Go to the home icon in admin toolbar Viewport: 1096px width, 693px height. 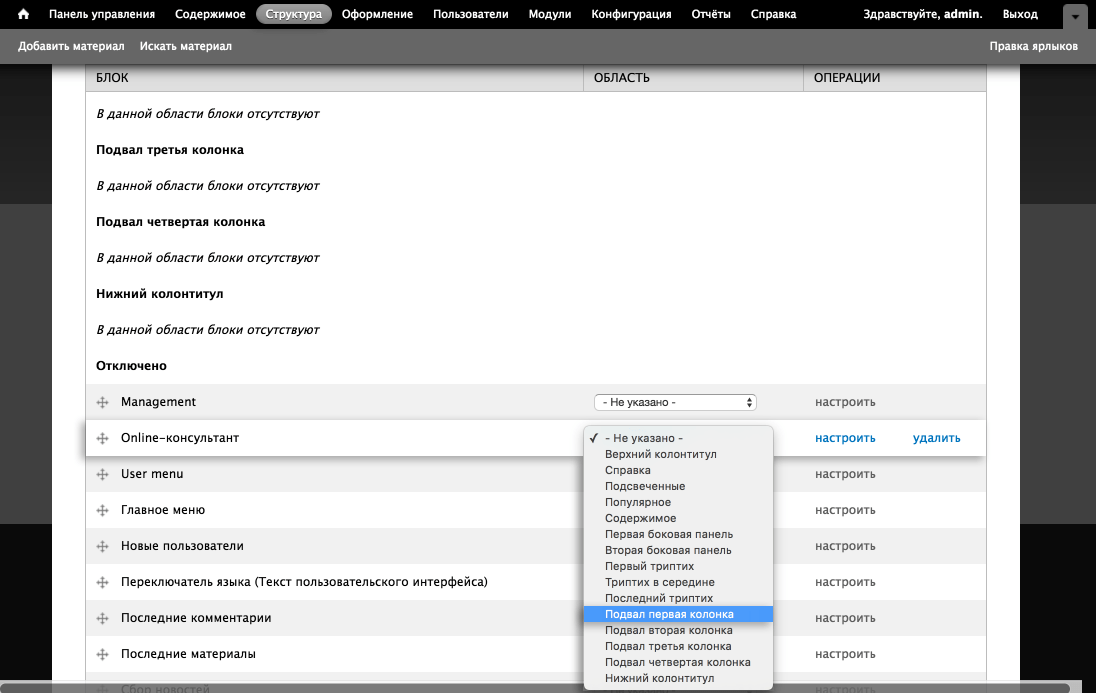pyautogui.click(x=23, y=14)
